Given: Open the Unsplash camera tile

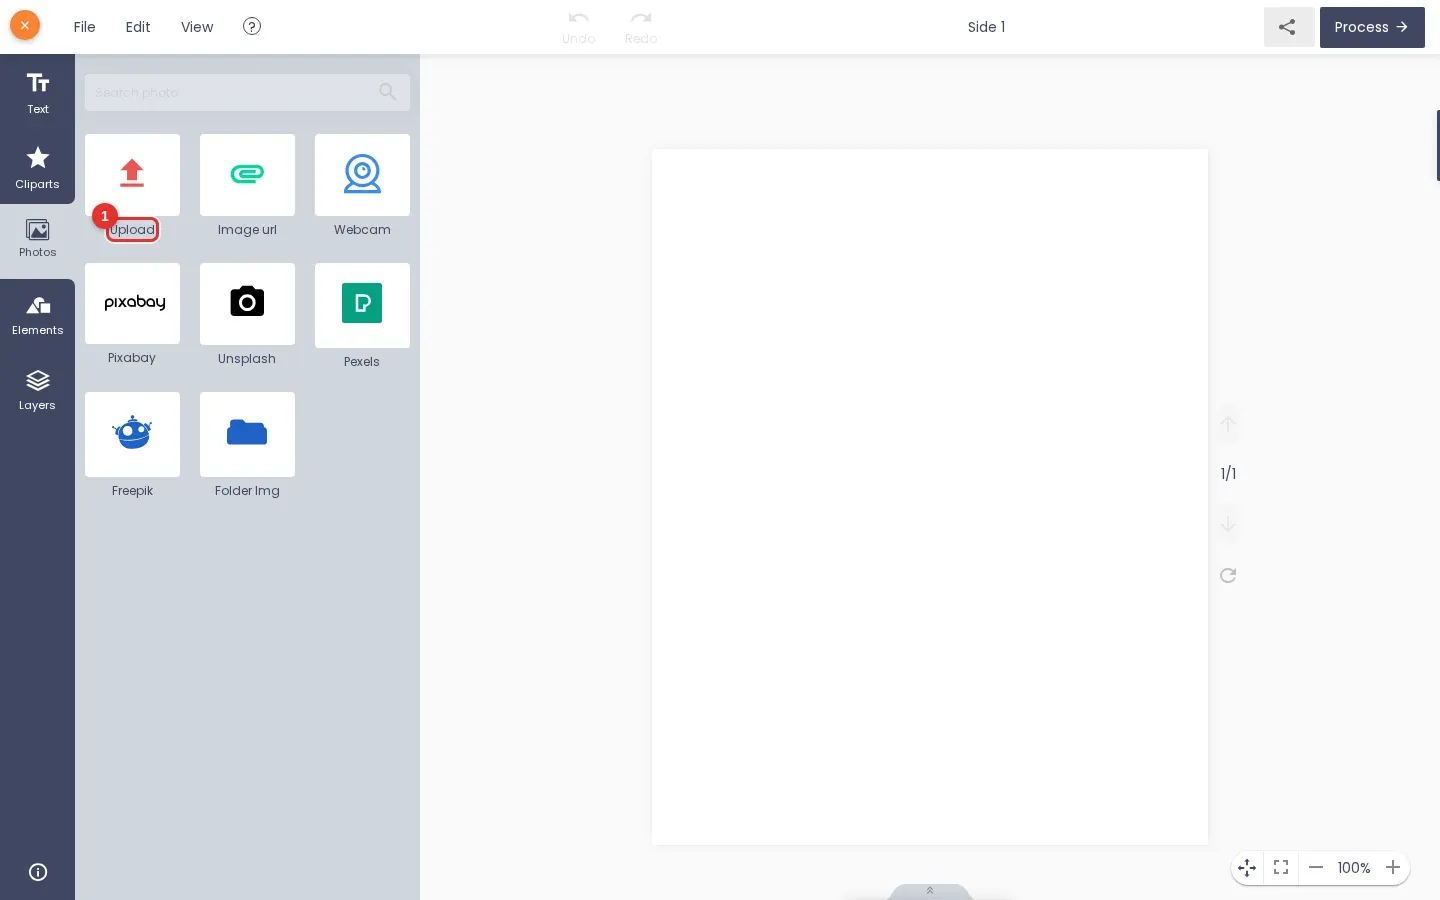Looking at the screenshot, I should pos(247,303).
